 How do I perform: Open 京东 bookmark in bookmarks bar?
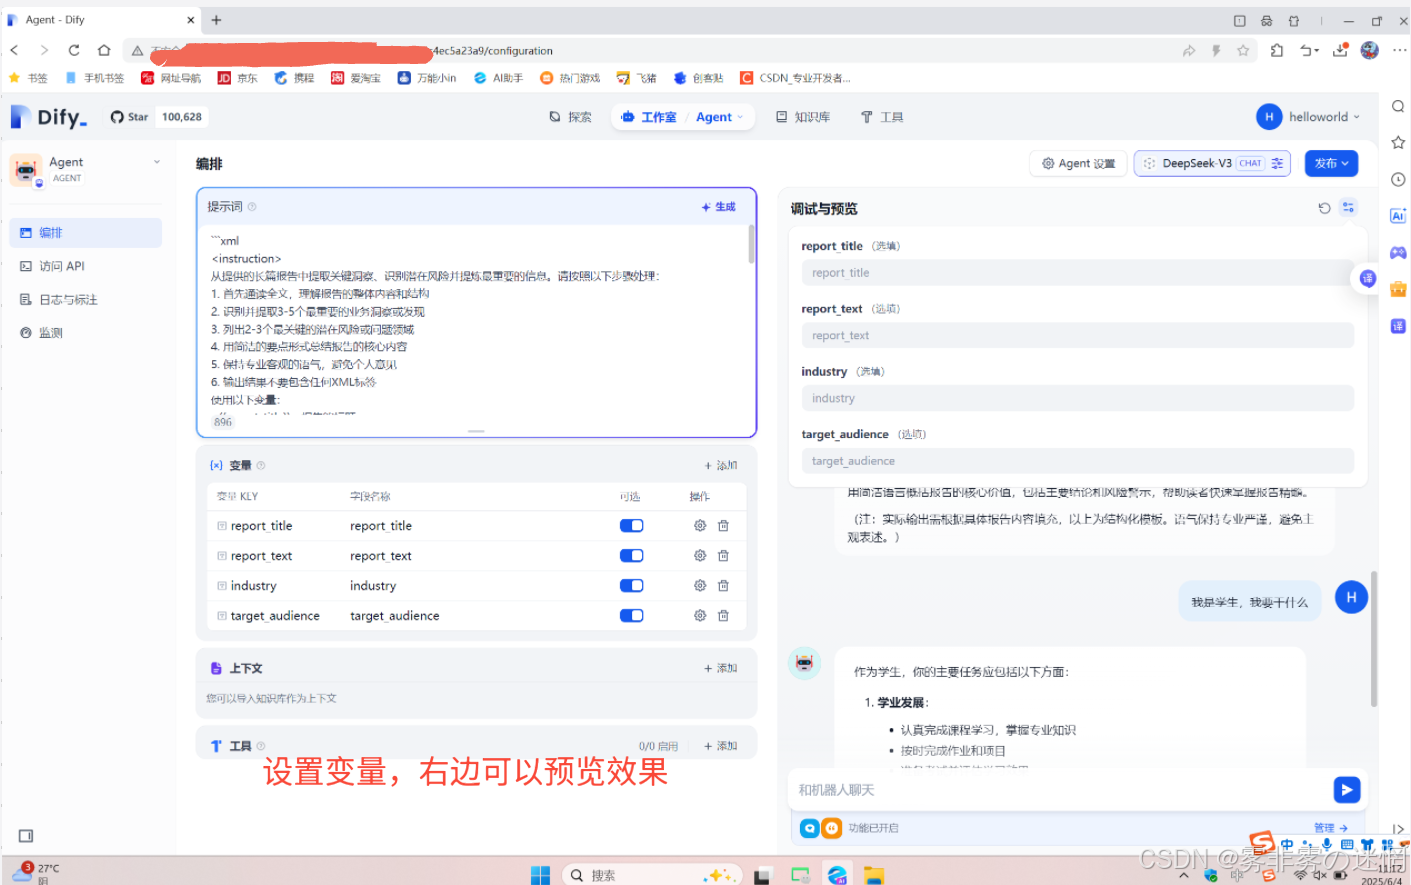238,78
